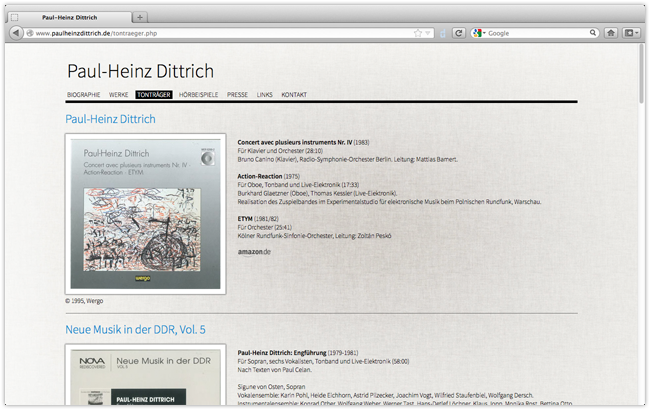Click the Für Klavier und Orchester (28:10) line
Viewport: 650px width, 410px height.
click(x=280, y=151)
